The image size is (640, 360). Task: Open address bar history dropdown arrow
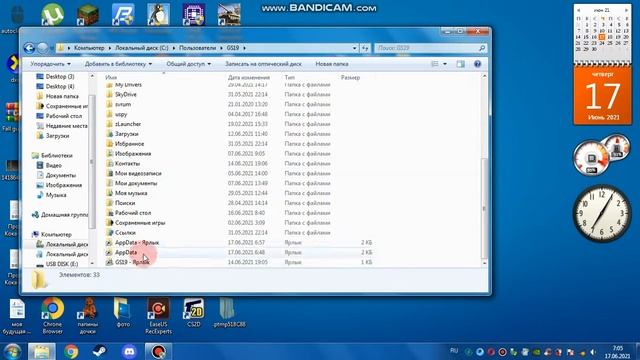(x=354, y=48)
